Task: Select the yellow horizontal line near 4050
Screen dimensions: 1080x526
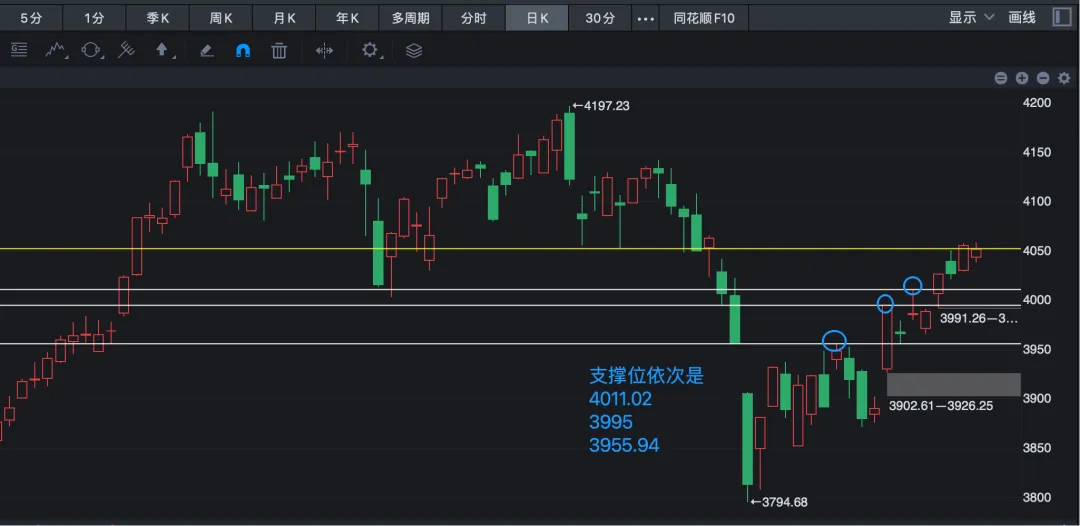Action: [510, 249]
